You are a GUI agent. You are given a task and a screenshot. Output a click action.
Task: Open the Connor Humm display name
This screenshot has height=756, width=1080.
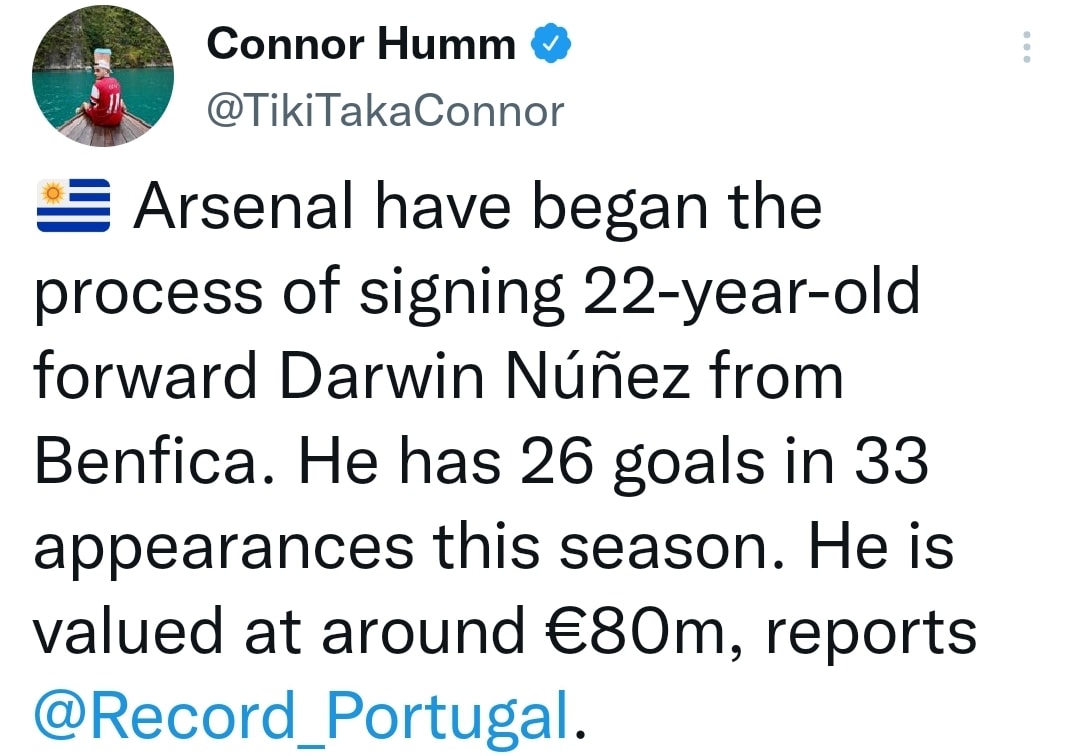point(361,45)
